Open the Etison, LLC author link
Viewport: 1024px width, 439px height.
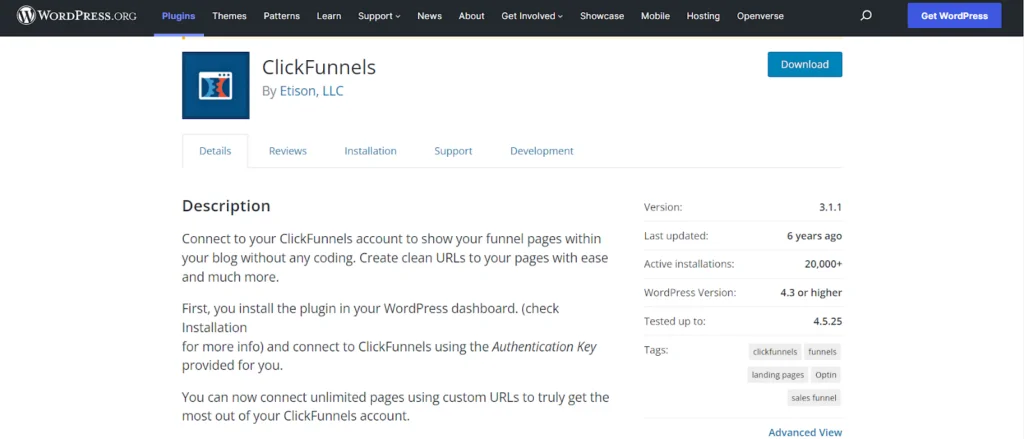[x=312, y=91]
